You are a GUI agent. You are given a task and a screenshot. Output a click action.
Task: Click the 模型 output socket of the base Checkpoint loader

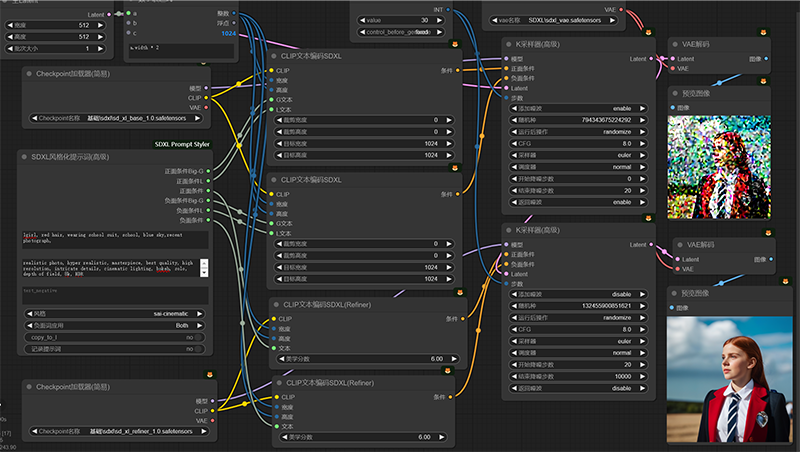point(206,88)
